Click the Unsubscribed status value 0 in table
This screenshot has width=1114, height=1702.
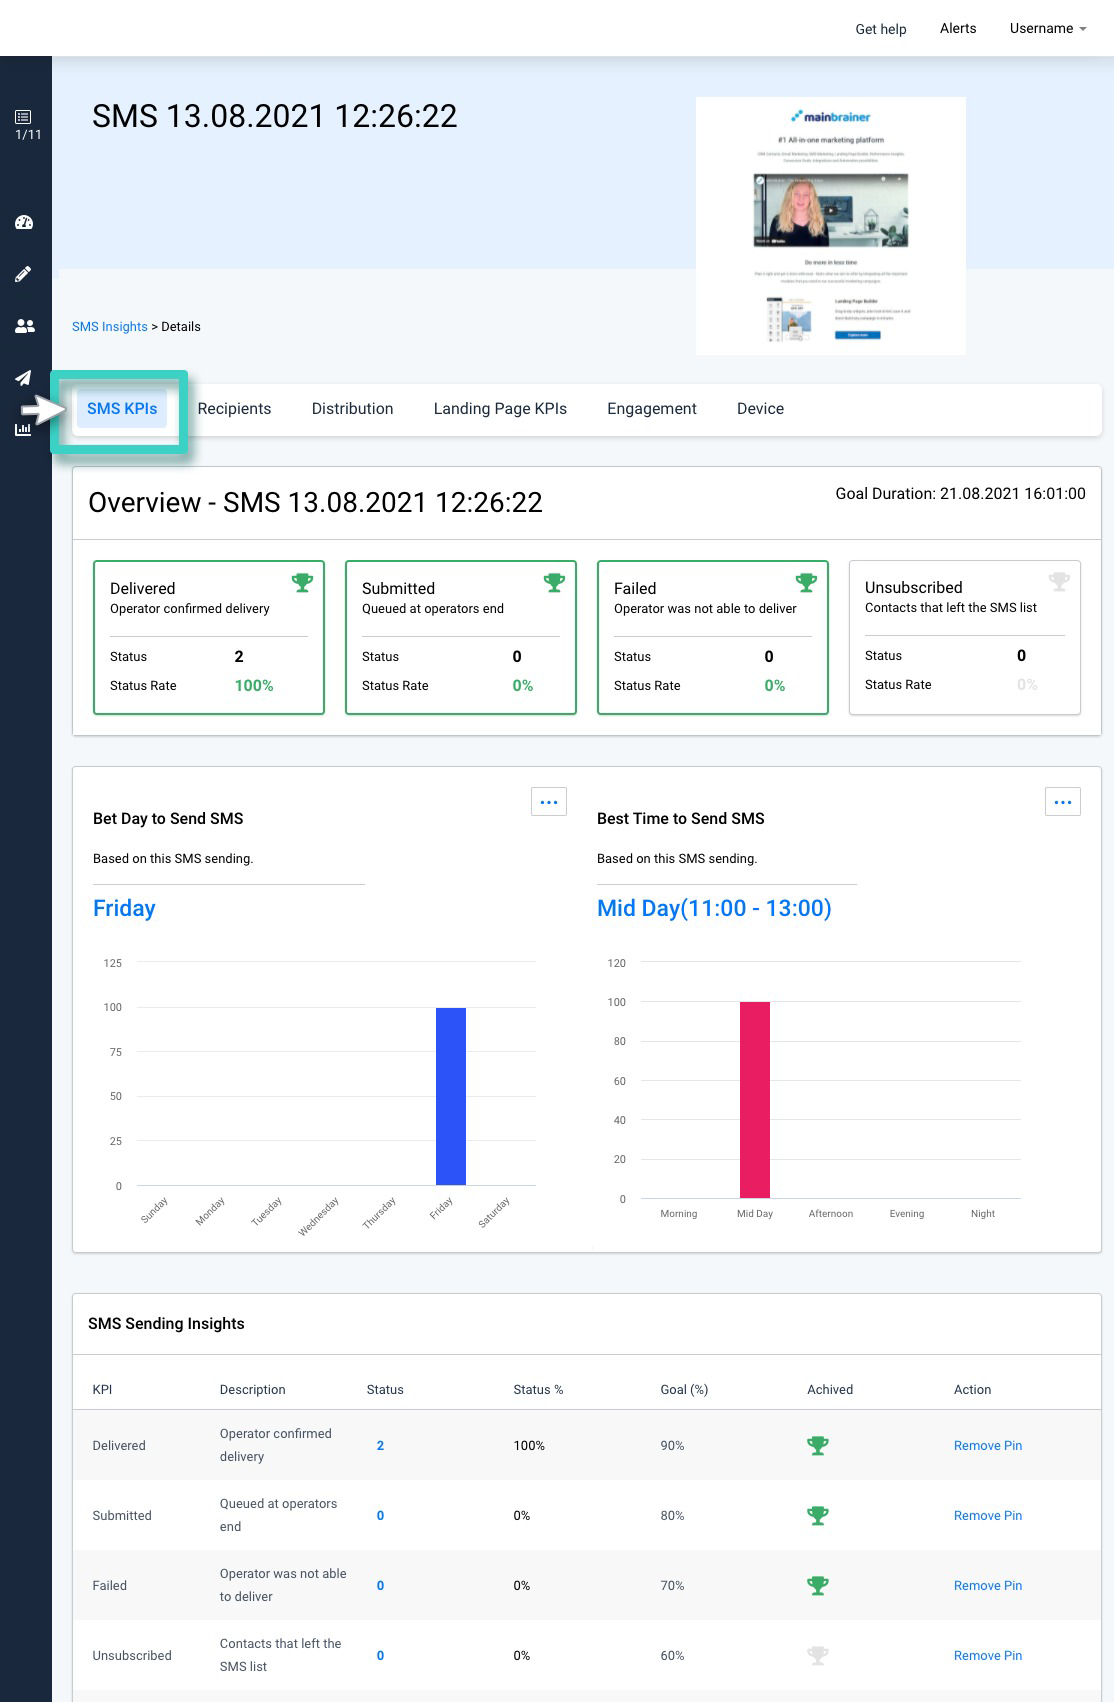pyautogui.click(x=380, y=1656)
